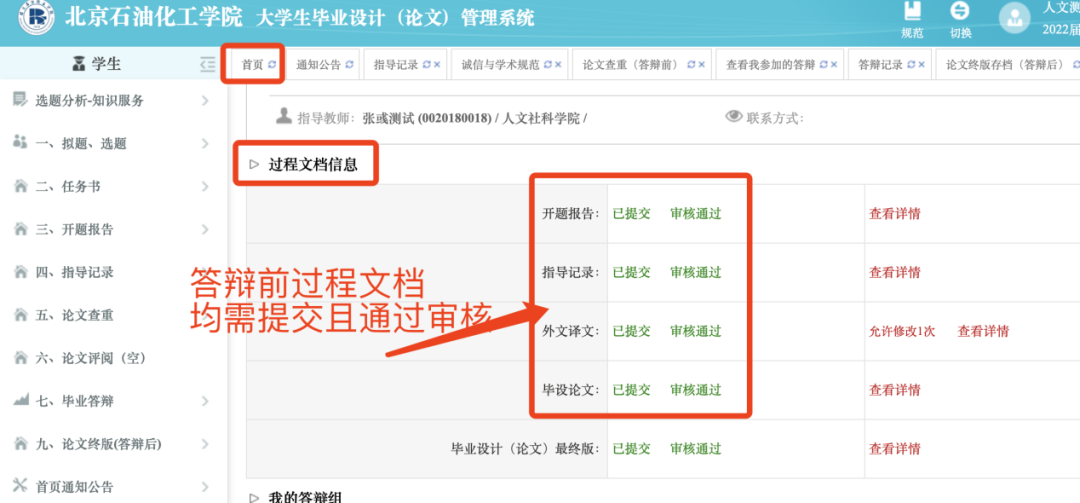
Task: Click the 切换 switch icon
Action: (x=960, y=12)
